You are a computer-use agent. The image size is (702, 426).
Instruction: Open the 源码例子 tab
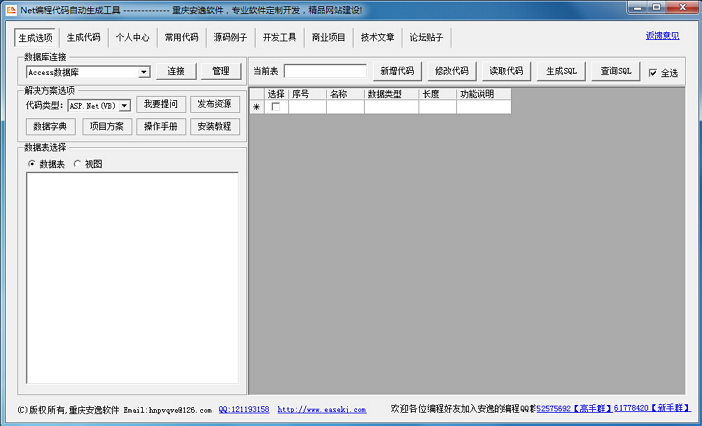pyautogui.click(x=230, y=38)
